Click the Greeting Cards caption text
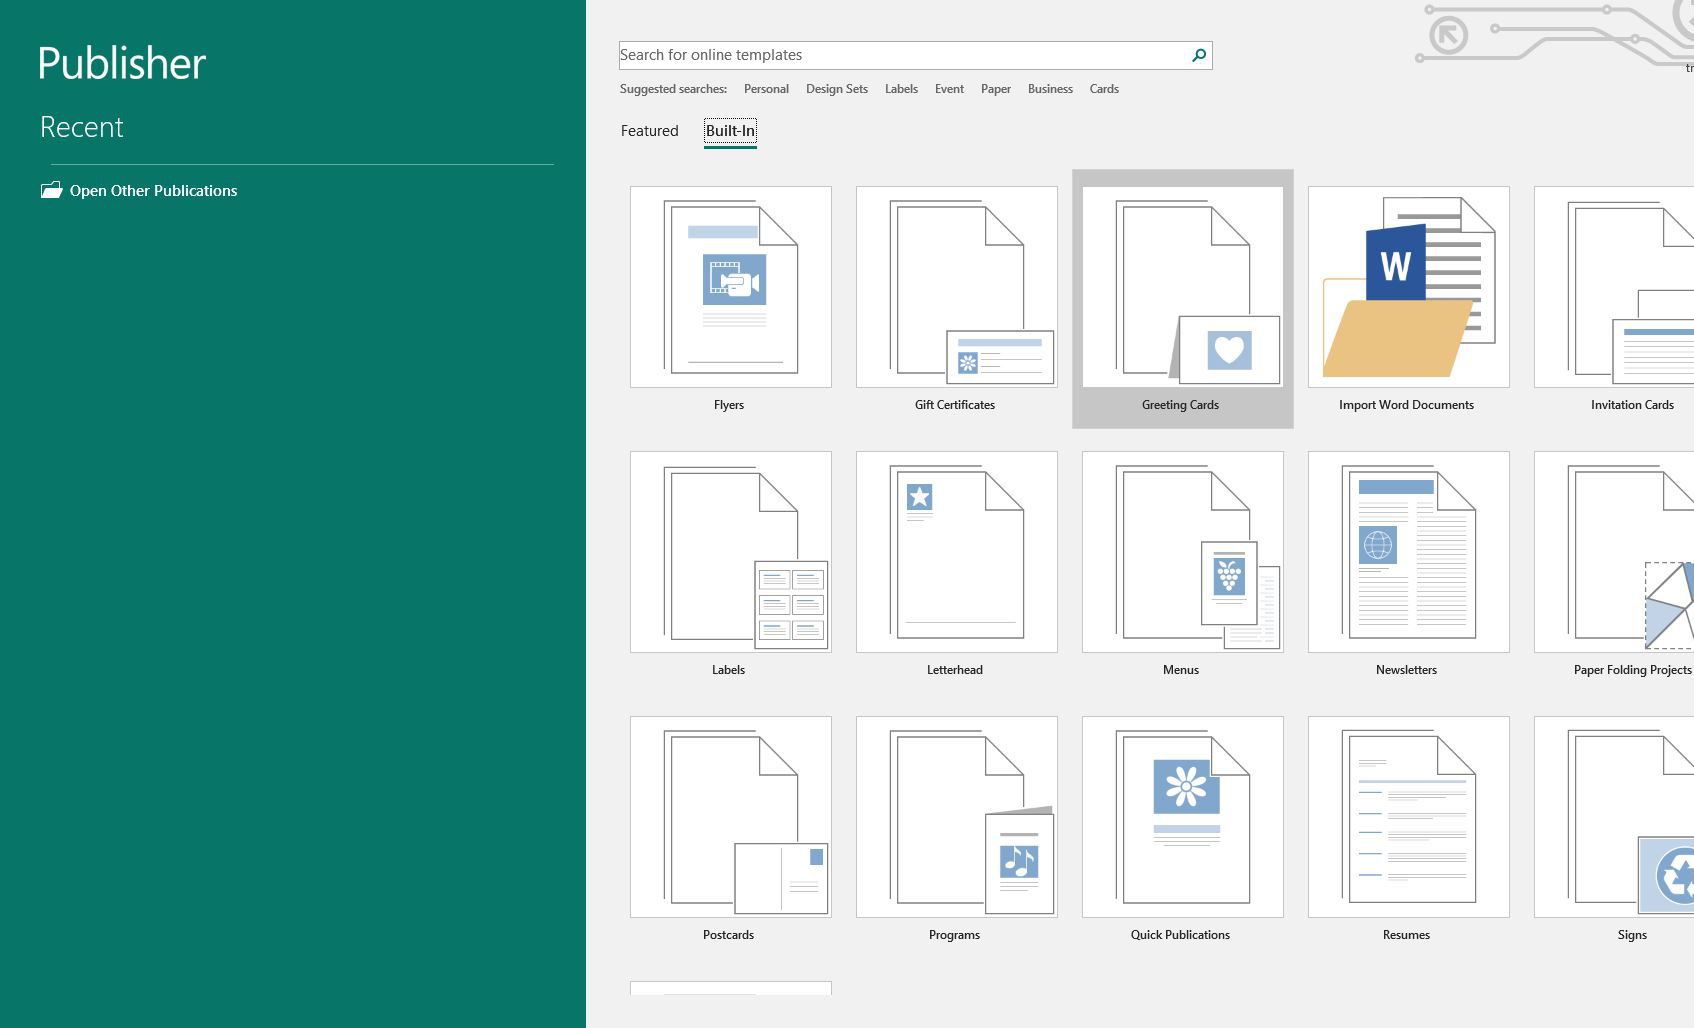Image resolution: width=1694 pixels, height=1028 pixels. pos(1180,405)
